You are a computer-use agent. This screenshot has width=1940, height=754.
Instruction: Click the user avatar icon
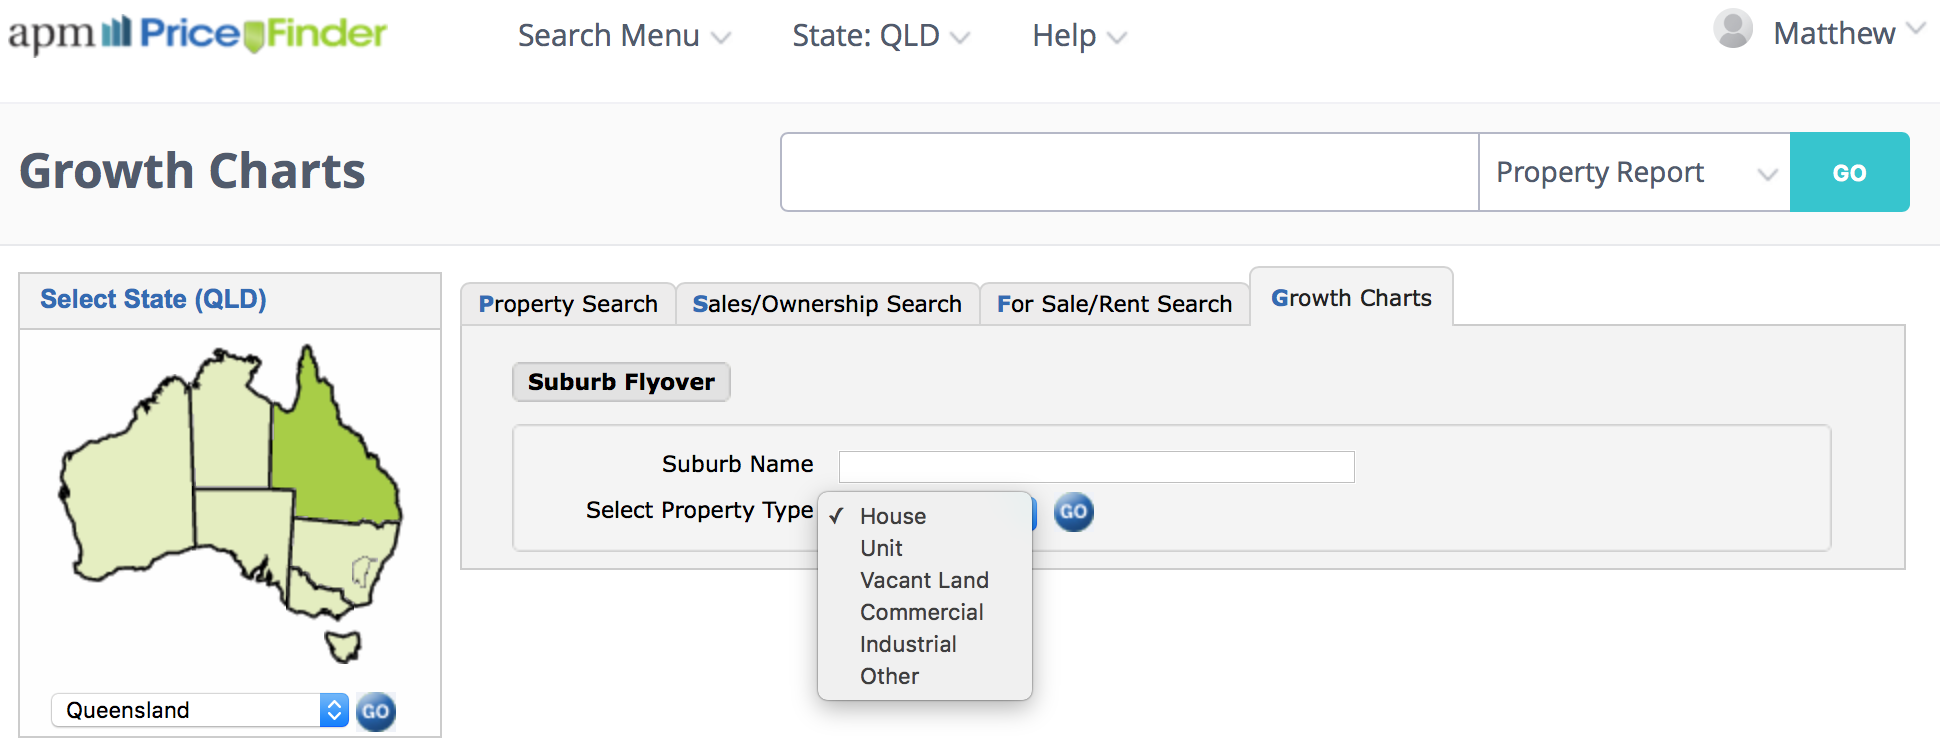click(1732, 29)
